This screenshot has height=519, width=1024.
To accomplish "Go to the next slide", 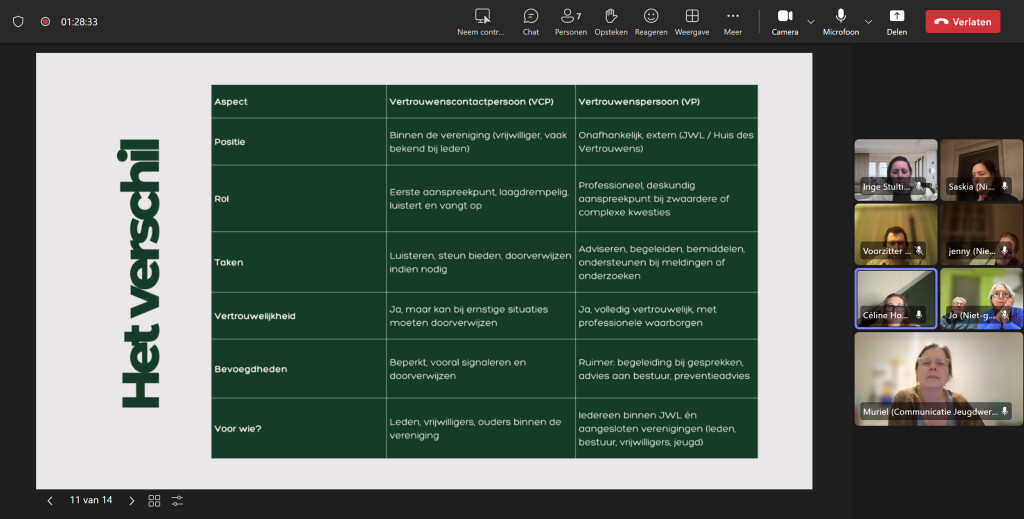I will pos(131,500).
